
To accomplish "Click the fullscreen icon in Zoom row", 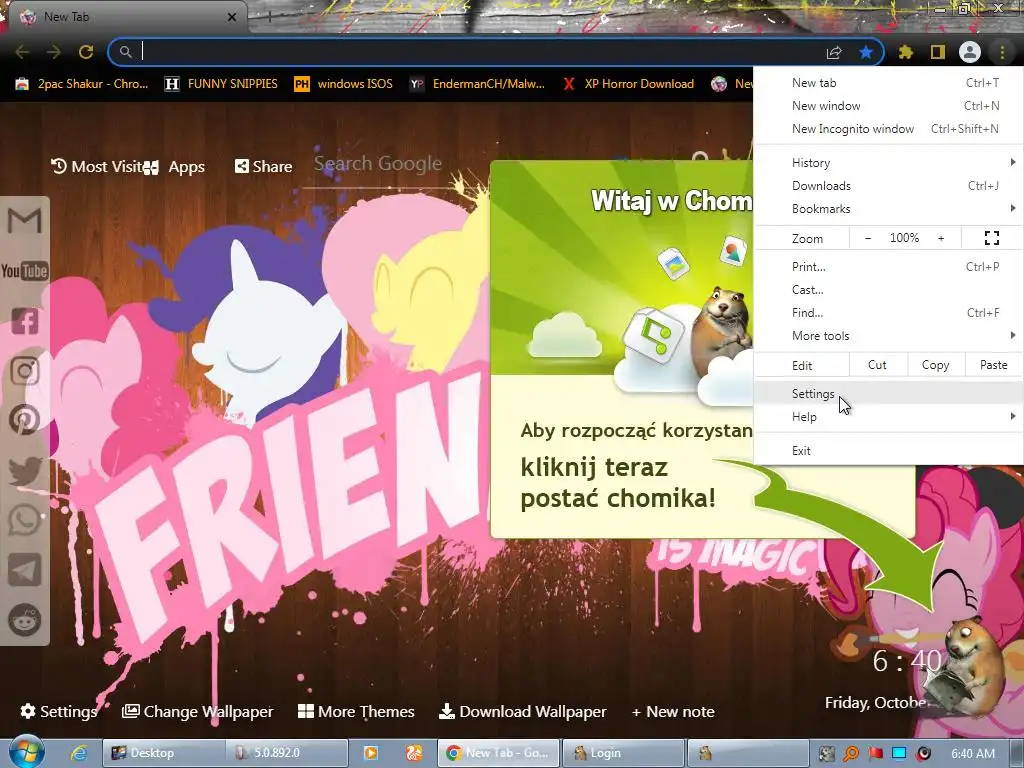I will [991, 238].
